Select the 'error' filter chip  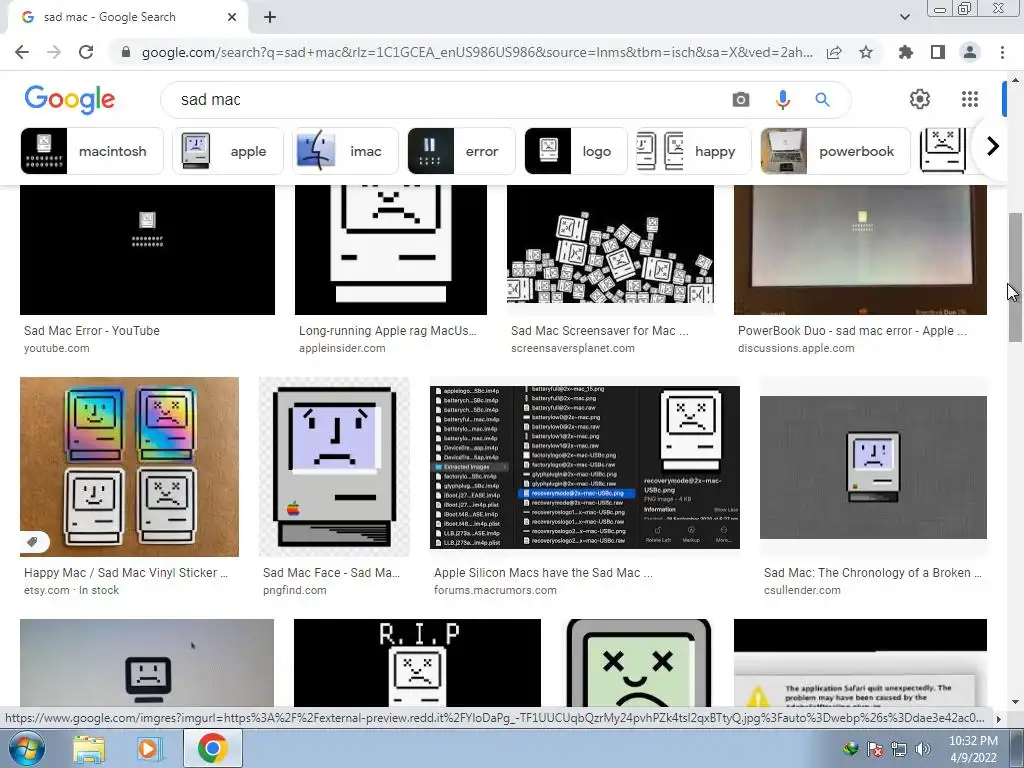pyautogui.click(x=461, y=152)
